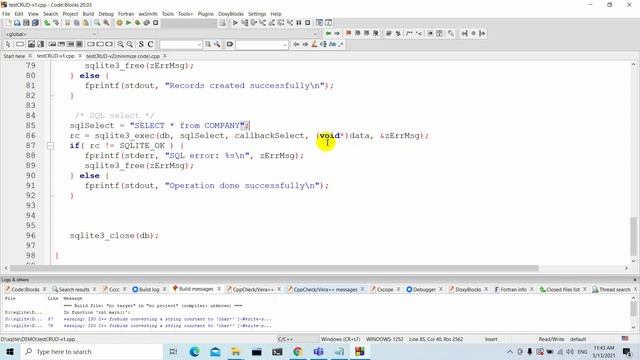Image resolution: width=640 pixels, height=360 pixels.
Task: Open the Plugins menu
Action: [x=206, y=14]
